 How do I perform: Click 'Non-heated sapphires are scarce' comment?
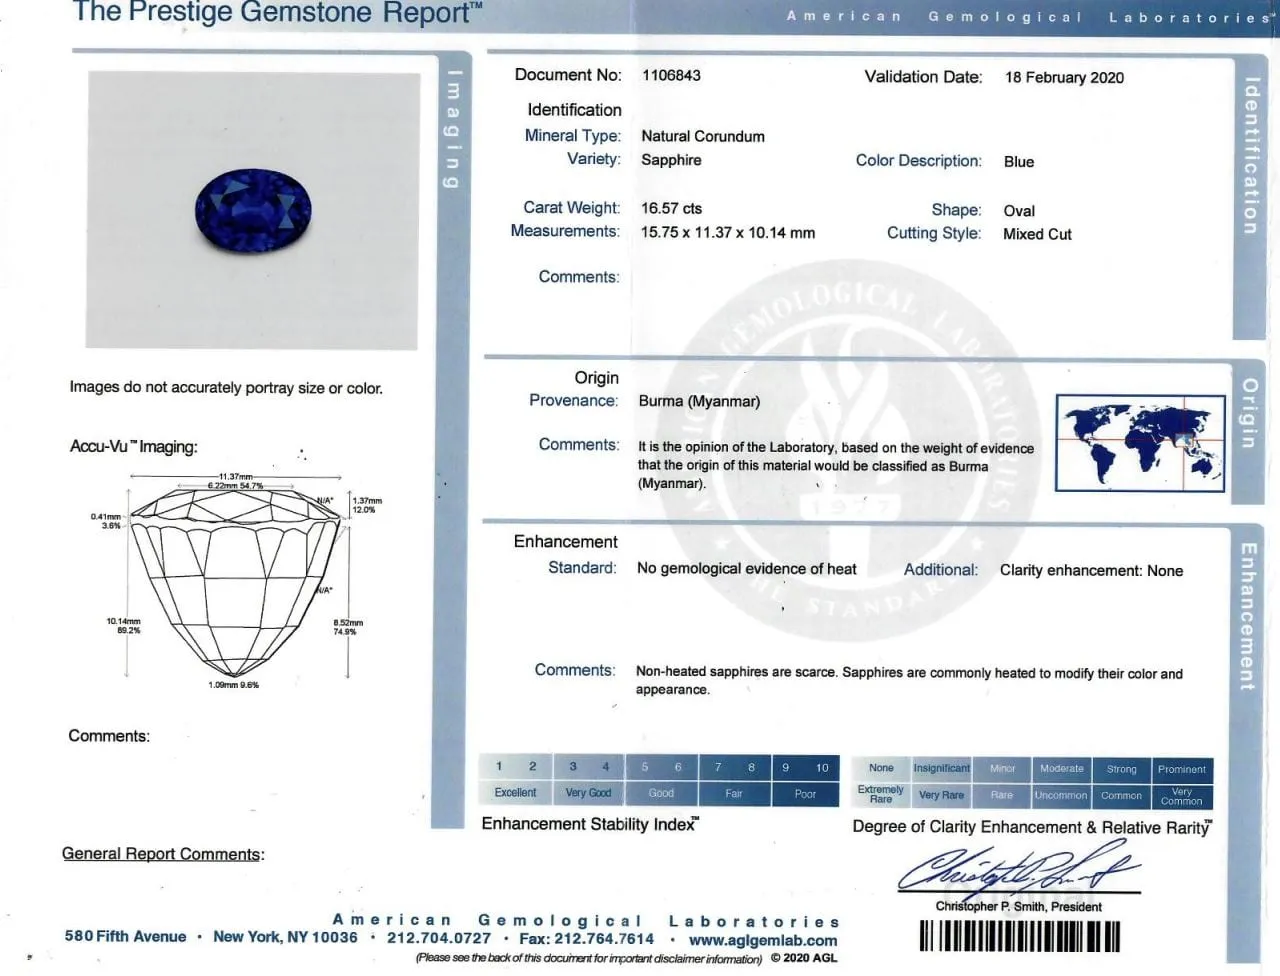(909, 681)
